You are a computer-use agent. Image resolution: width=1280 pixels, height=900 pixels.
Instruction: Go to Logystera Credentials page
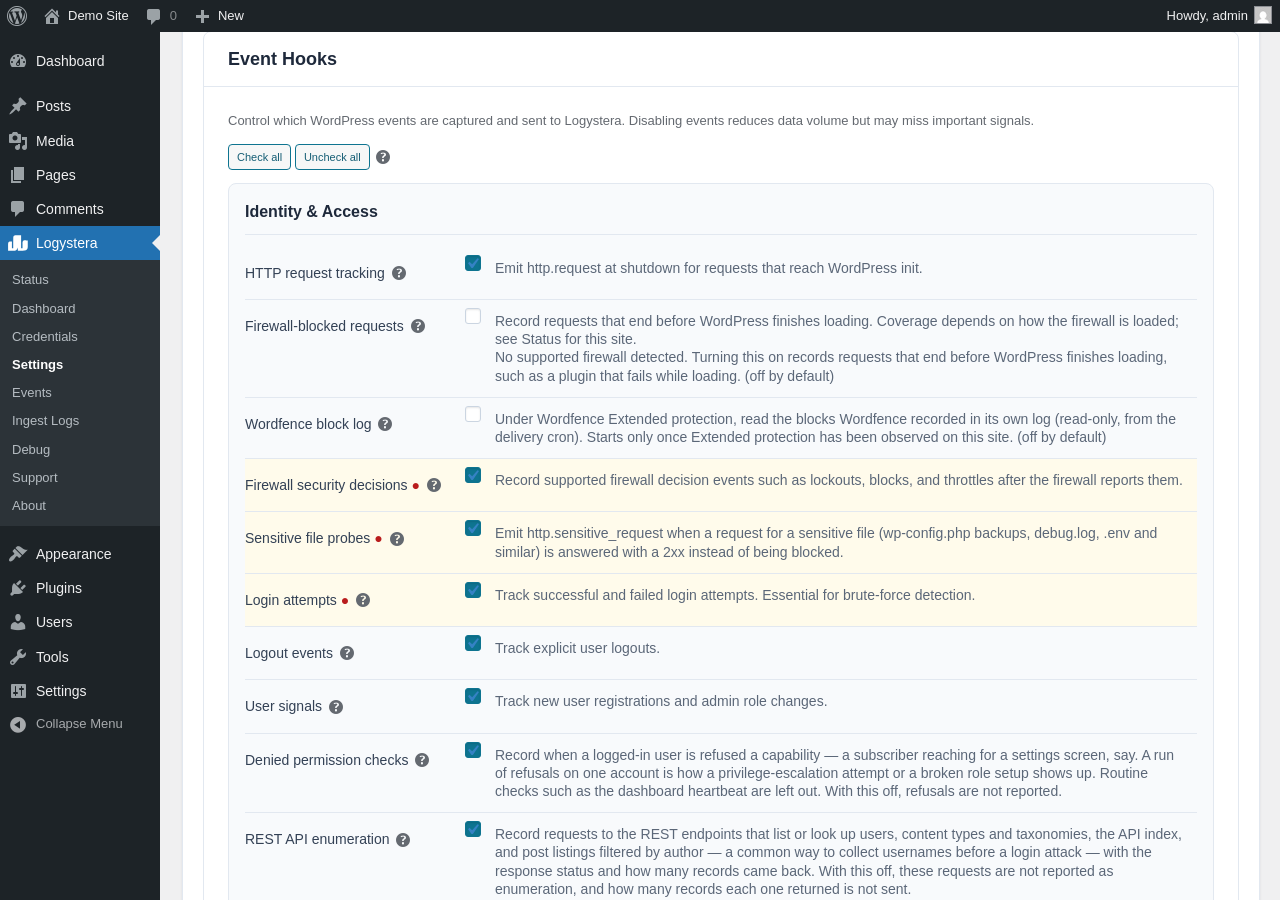[80, 337]
